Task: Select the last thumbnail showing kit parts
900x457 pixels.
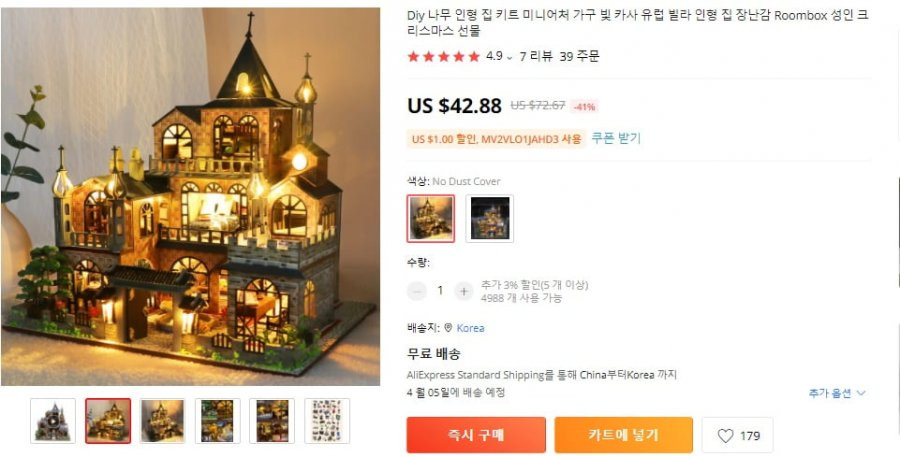Action: [327, 421]
